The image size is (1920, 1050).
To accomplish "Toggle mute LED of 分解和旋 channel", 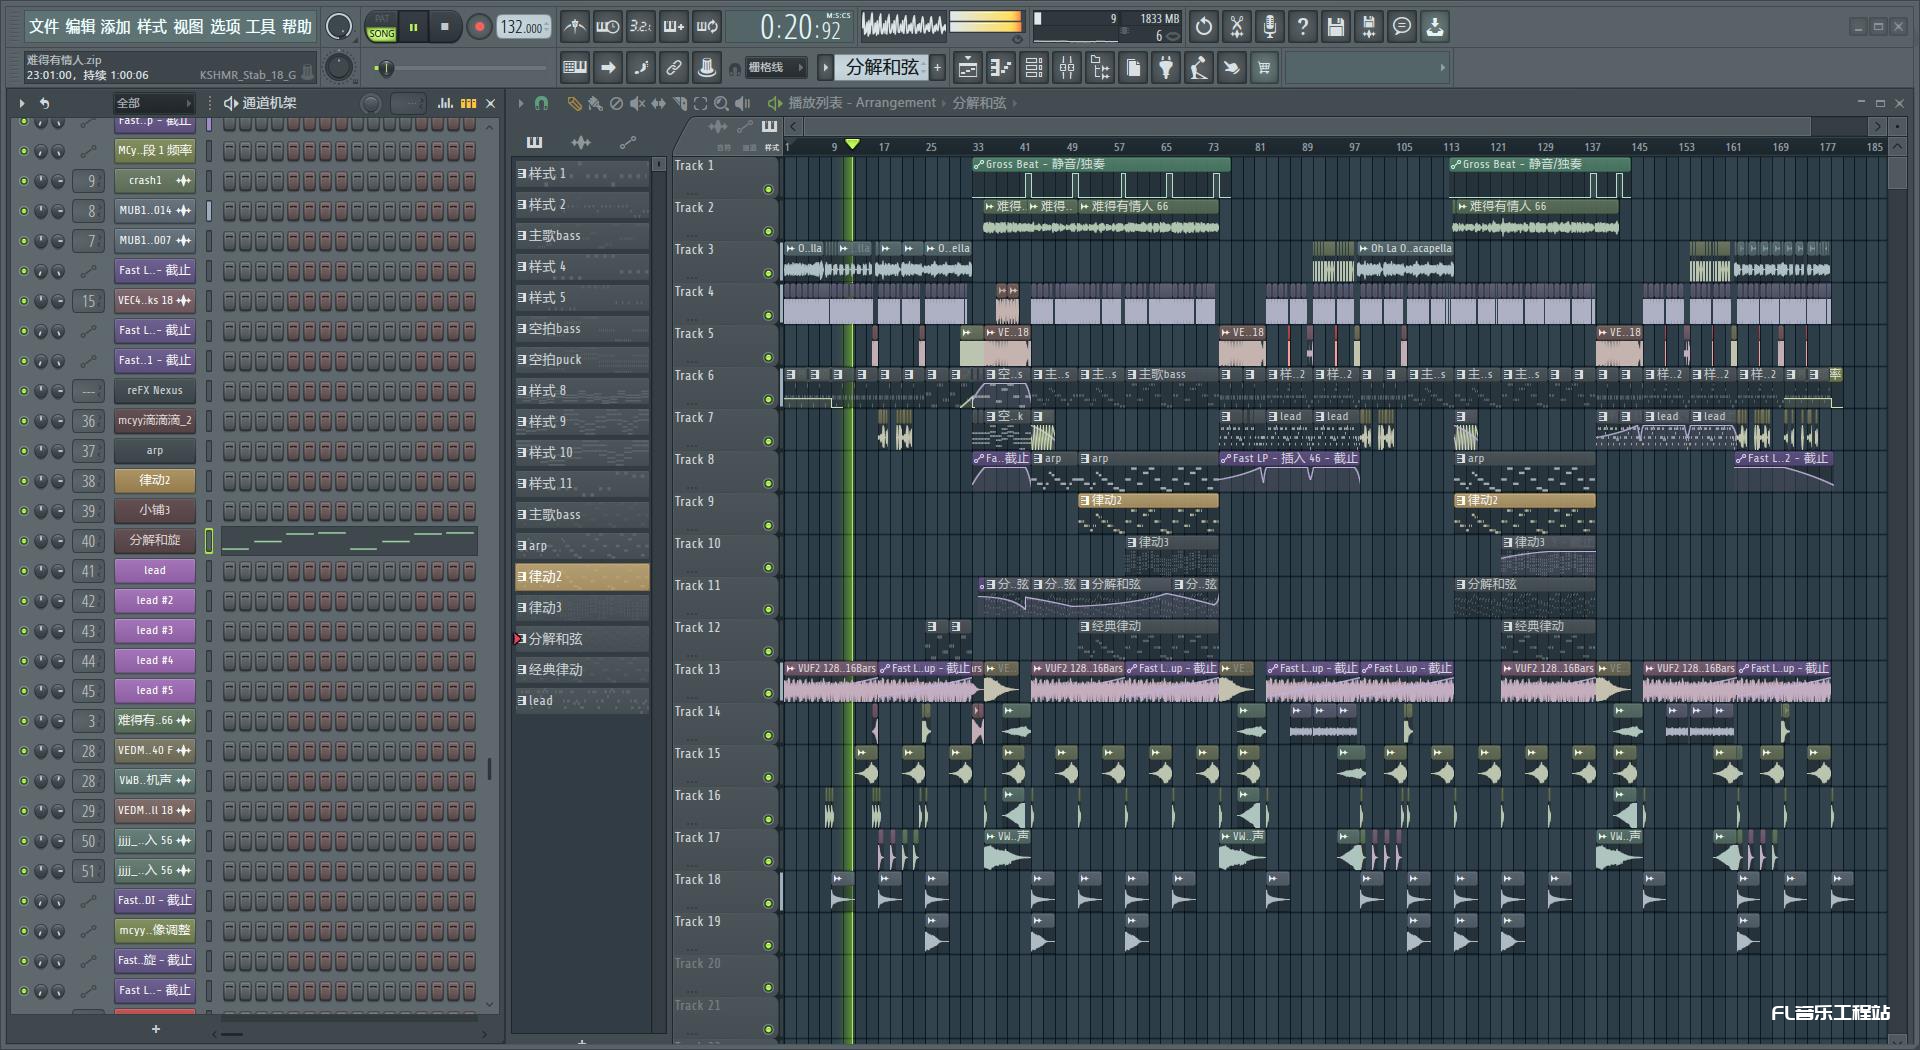I will (x=24, y=541).
